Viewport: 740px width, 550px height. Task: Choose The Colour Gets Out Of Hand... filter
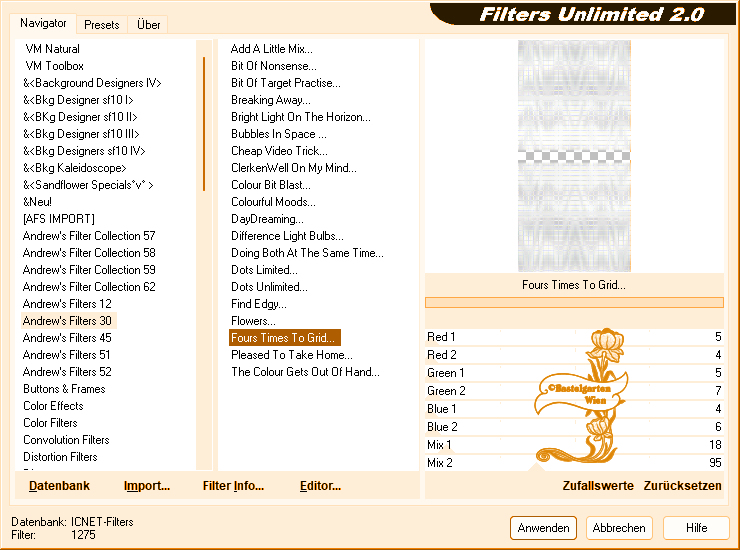305,372
